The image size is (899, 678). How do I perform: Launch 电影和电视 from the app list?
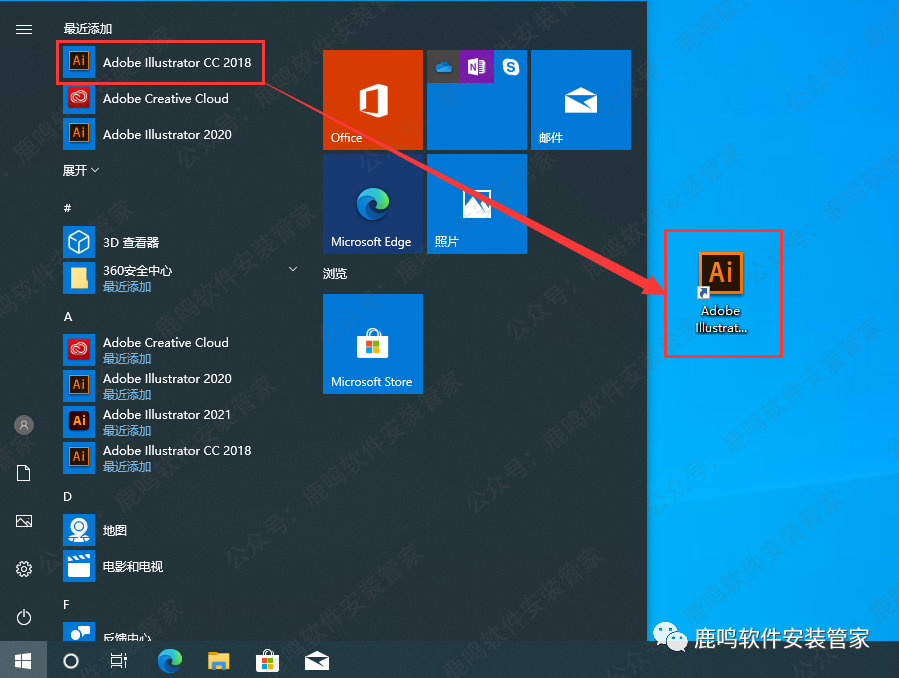(132, 566)
